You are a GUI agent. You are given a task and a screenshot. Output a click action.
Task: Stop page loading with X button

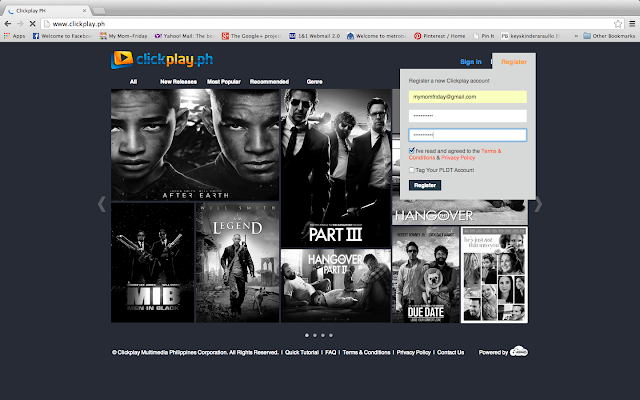coord(33,24)
